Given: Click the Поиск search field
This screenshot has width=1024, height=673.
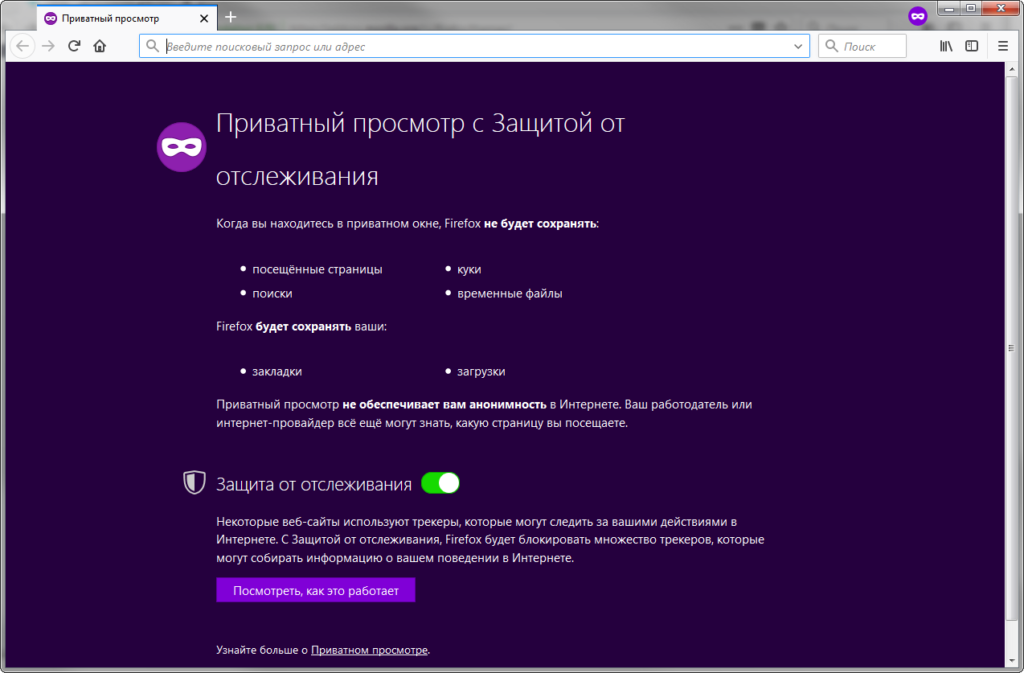Looking at the screenshot, I should click(x=868, y=45).
